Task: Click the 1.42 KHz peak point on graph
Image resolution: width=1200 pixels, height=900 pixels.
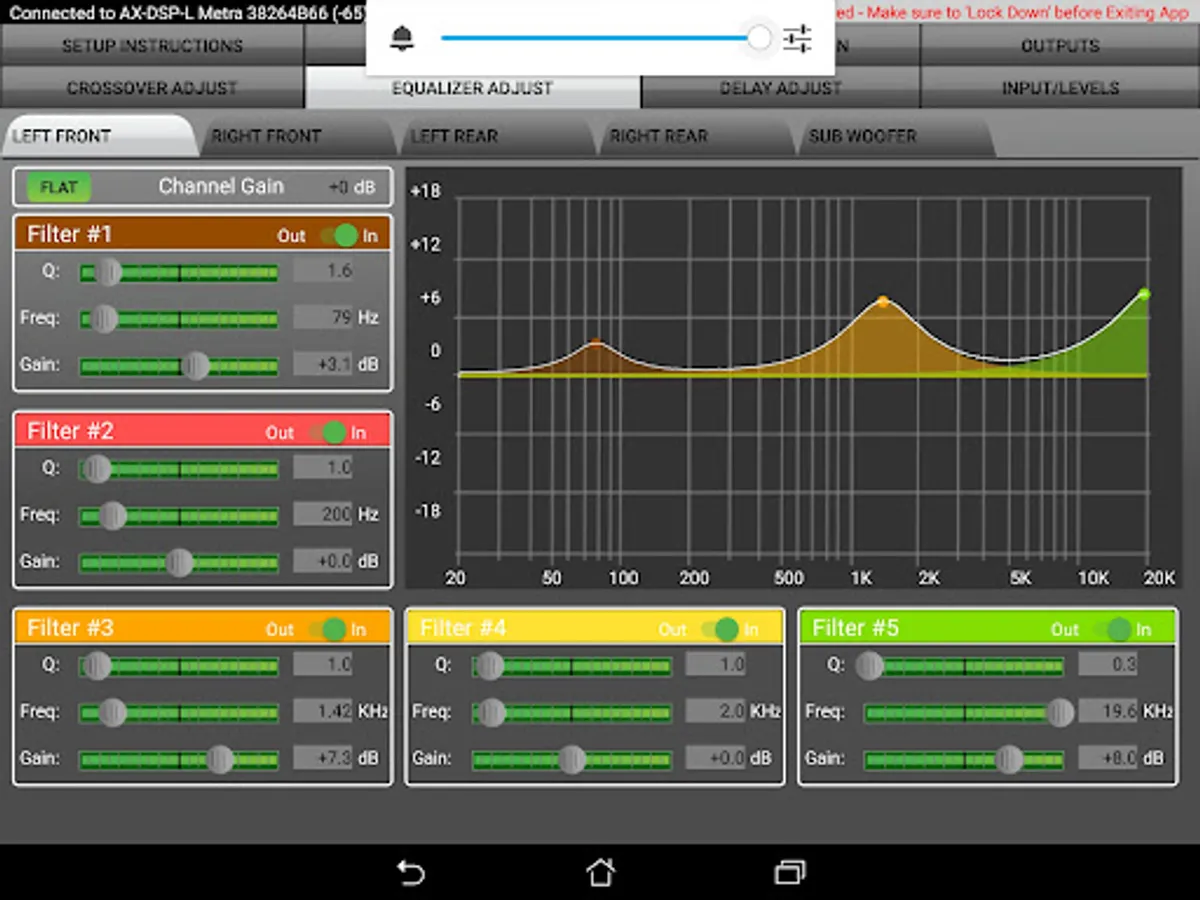Action: [x=883, y=300]
